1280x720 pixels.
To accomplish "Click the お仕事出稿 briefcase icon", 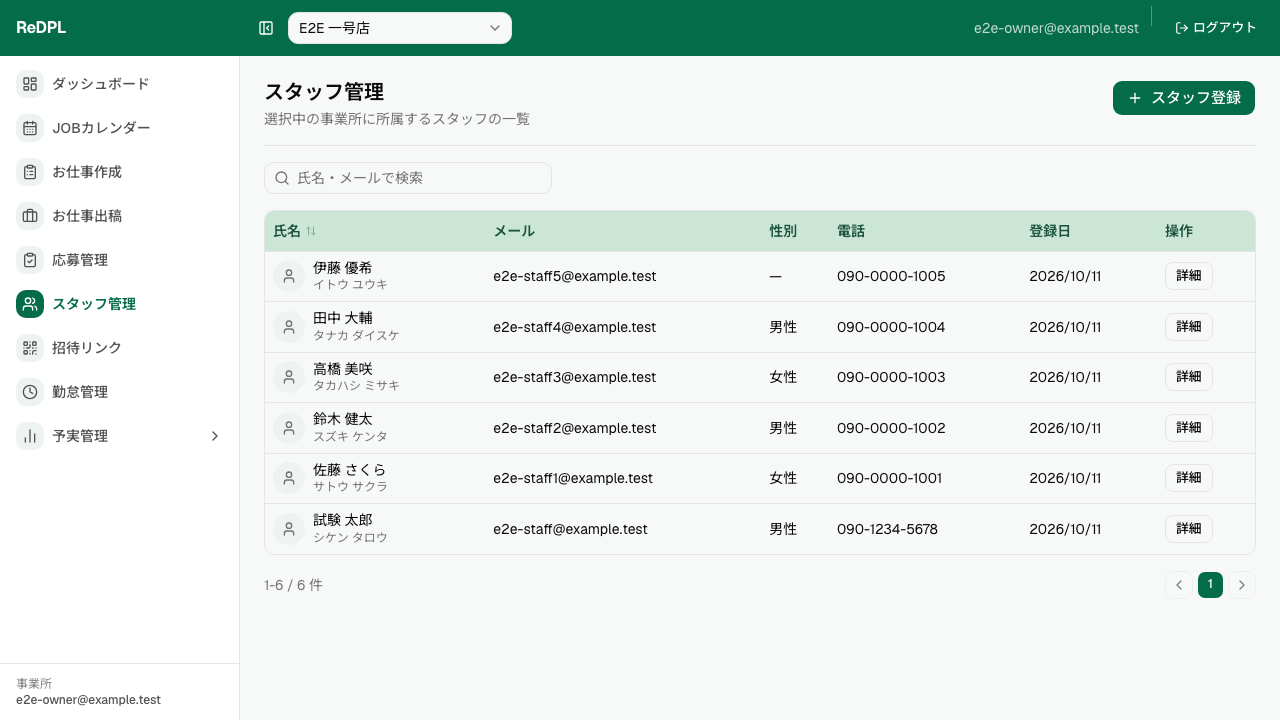I will point(30,216).
